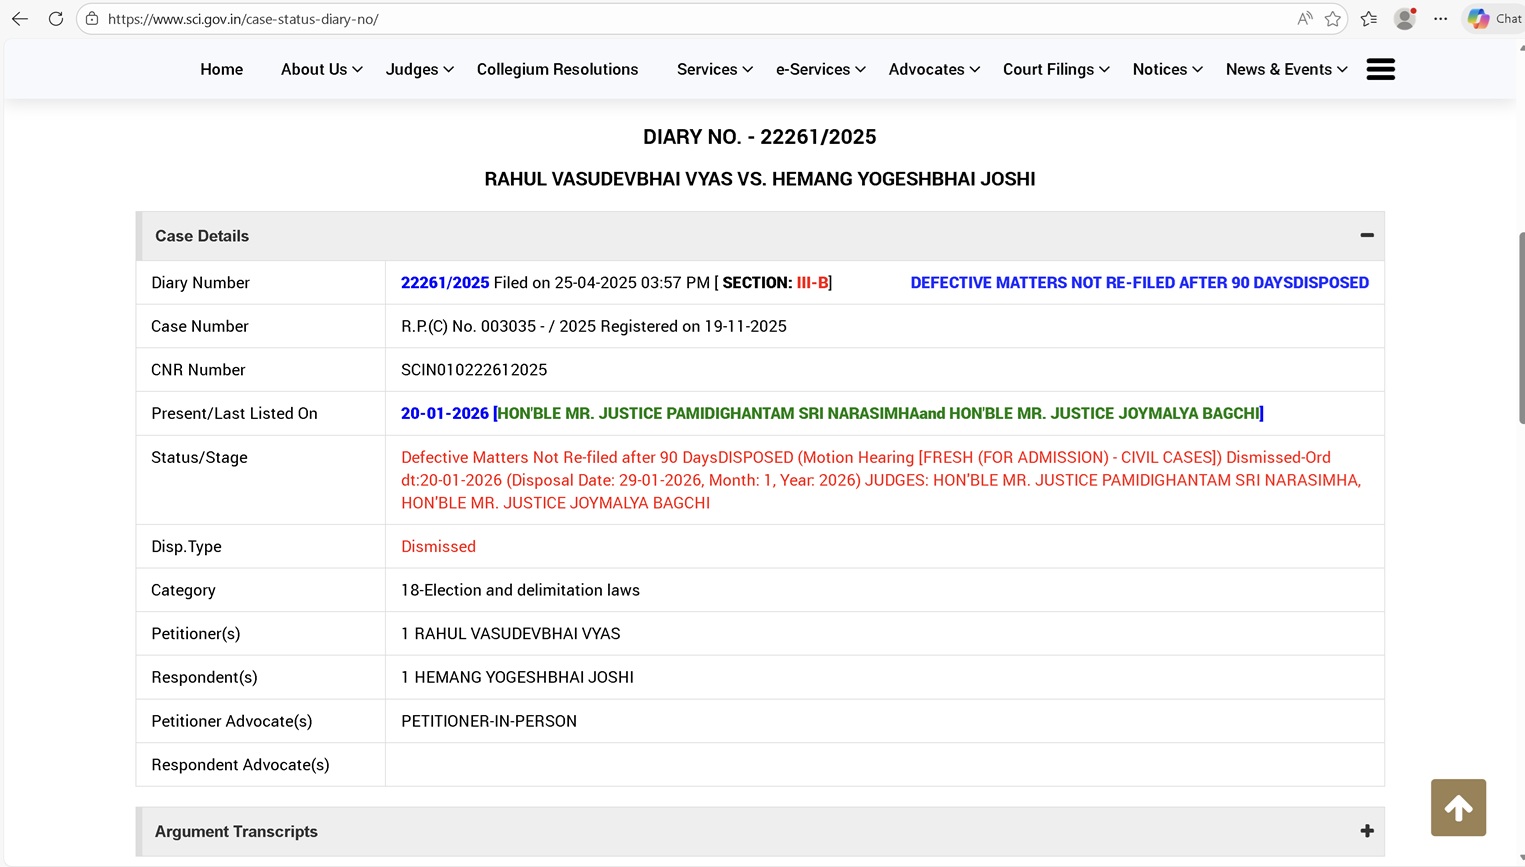
Task: Expand the Argument Transcripts section
Action: coord(1366,831)
